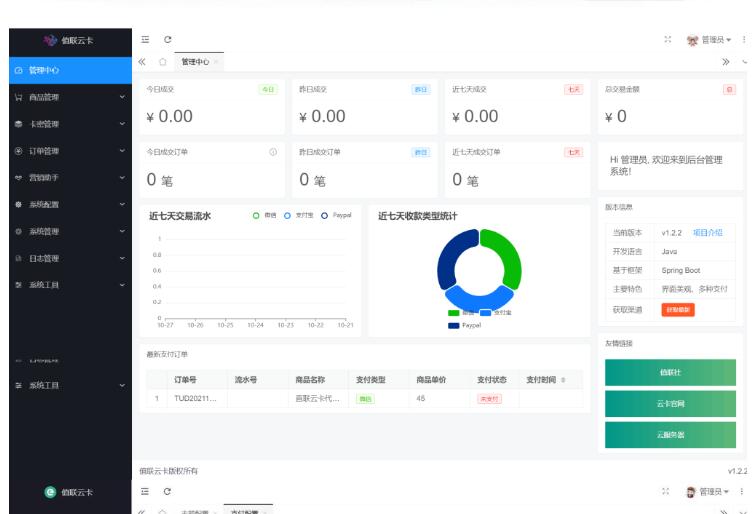Screen dimensions: 754x514
Task: Toggle green 微信 legend under donut chart
Action: (x=460, y=313)
